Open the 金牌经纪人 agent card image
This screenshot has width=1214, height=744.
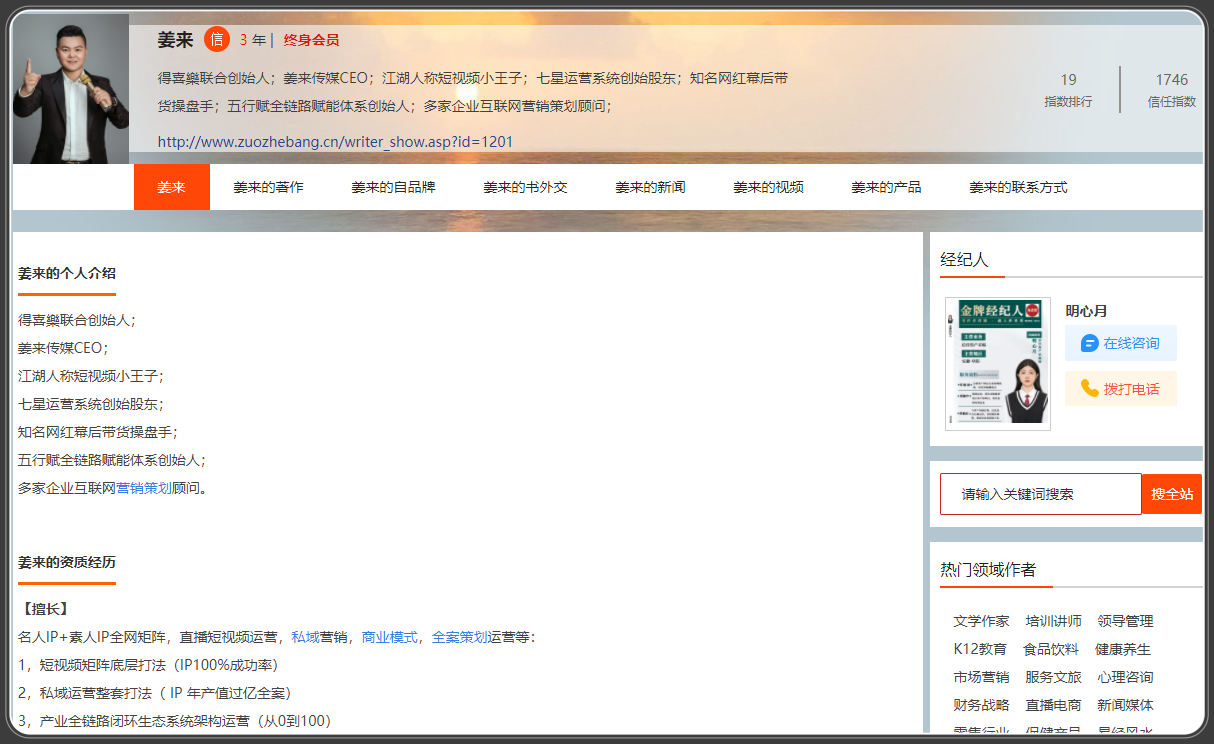(x=997, y=364)
